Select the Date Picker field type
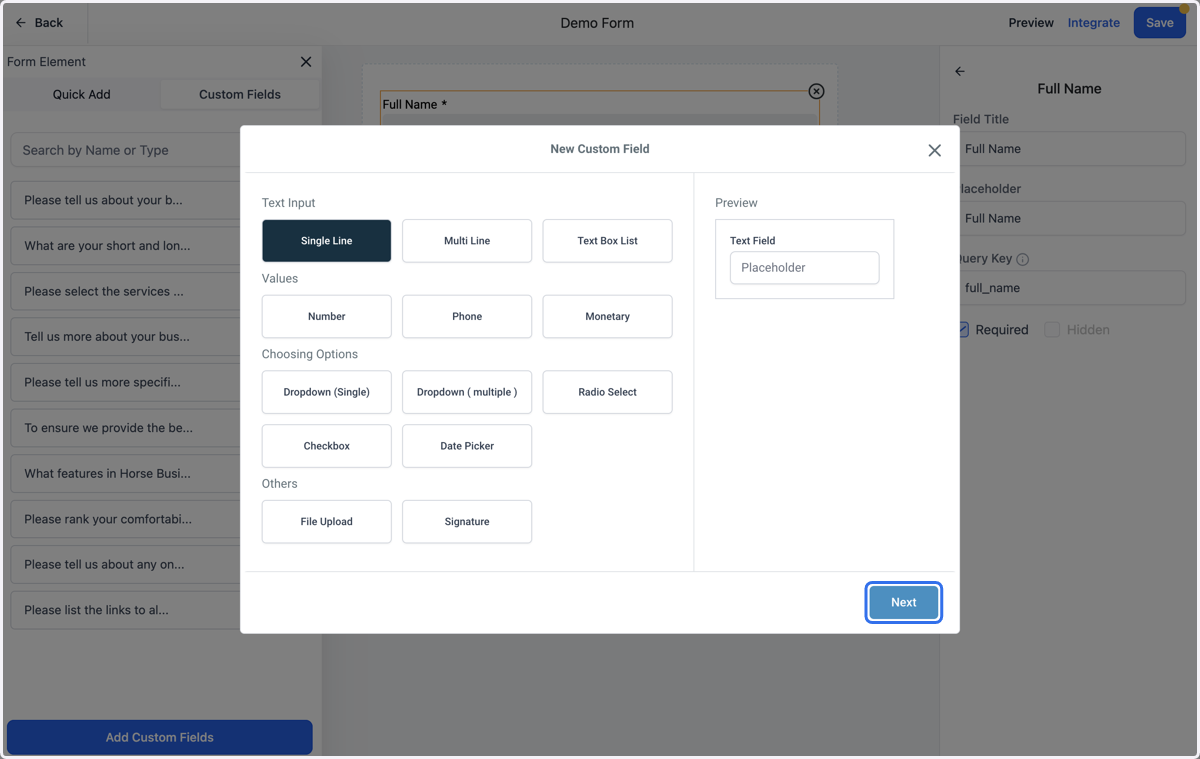1200x759 pixels. tap(467, 446)
